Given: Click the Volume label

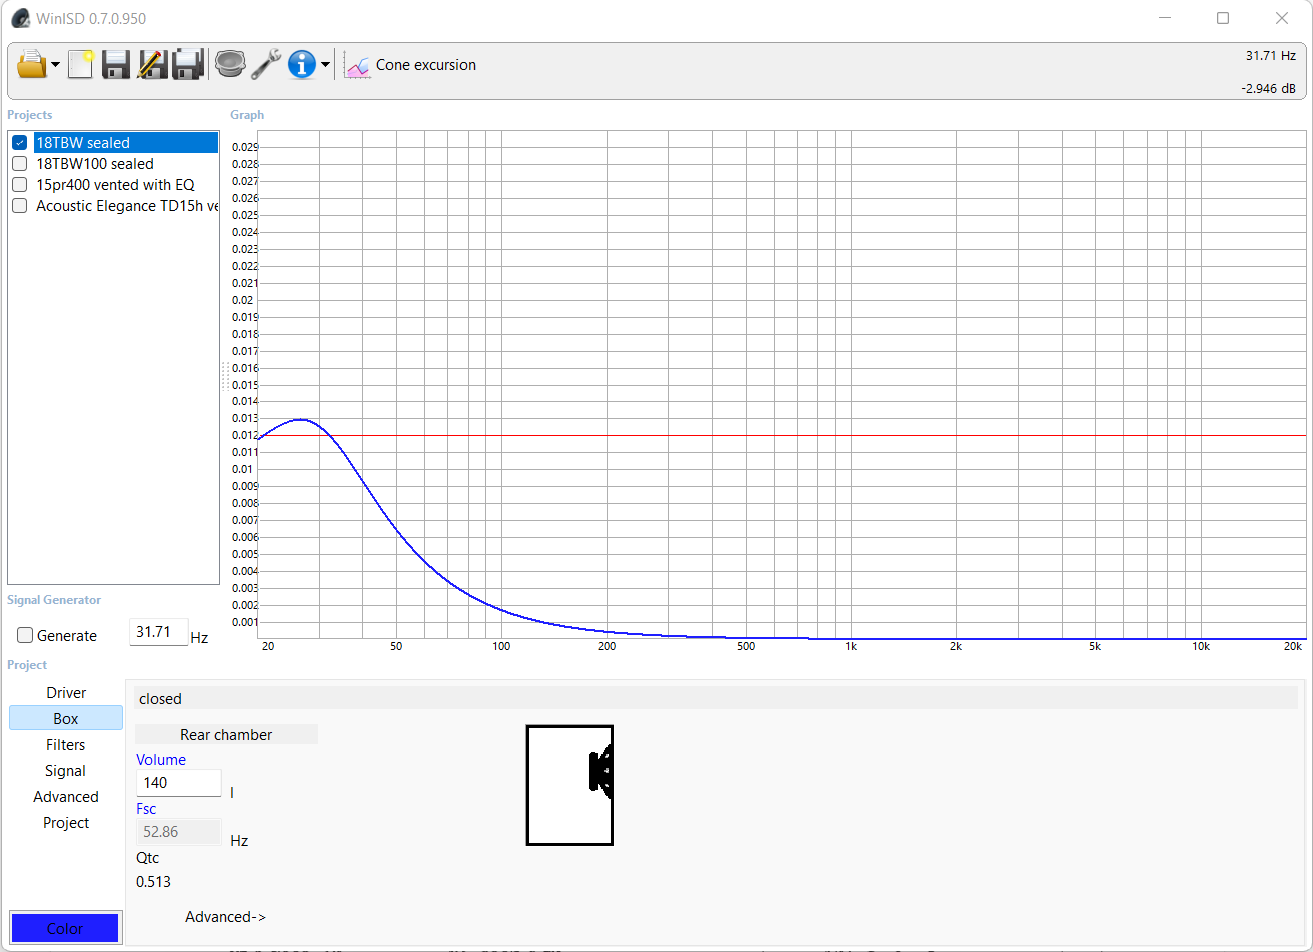Looking at the screenshot, I should pyautogui.click(x=161, y=760).
